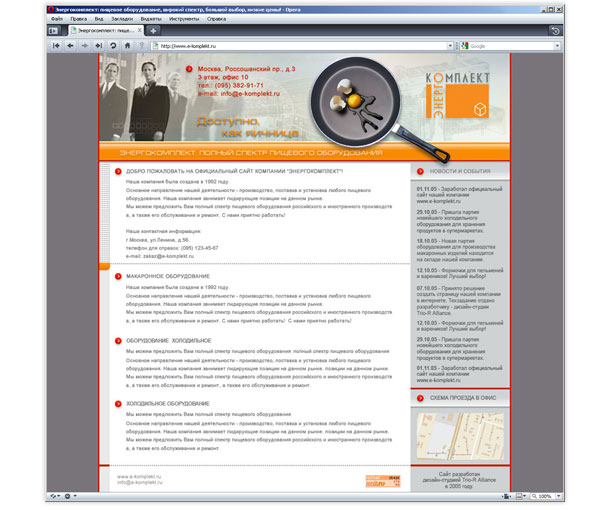
Task: Click the status bar view mode icon
Action: pos(506,496)
